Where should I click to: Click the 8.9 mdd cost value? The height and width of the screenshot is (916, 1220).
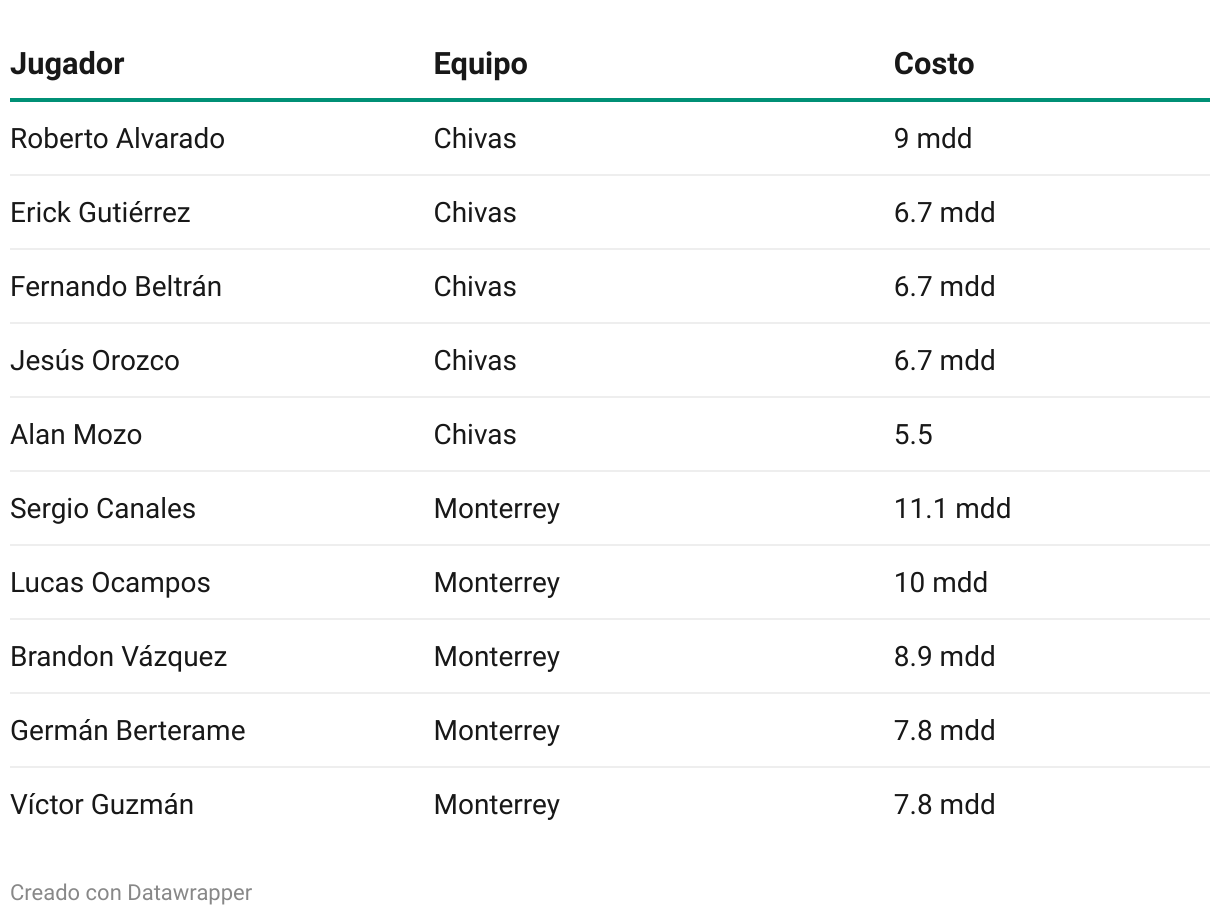click(945, 656)
